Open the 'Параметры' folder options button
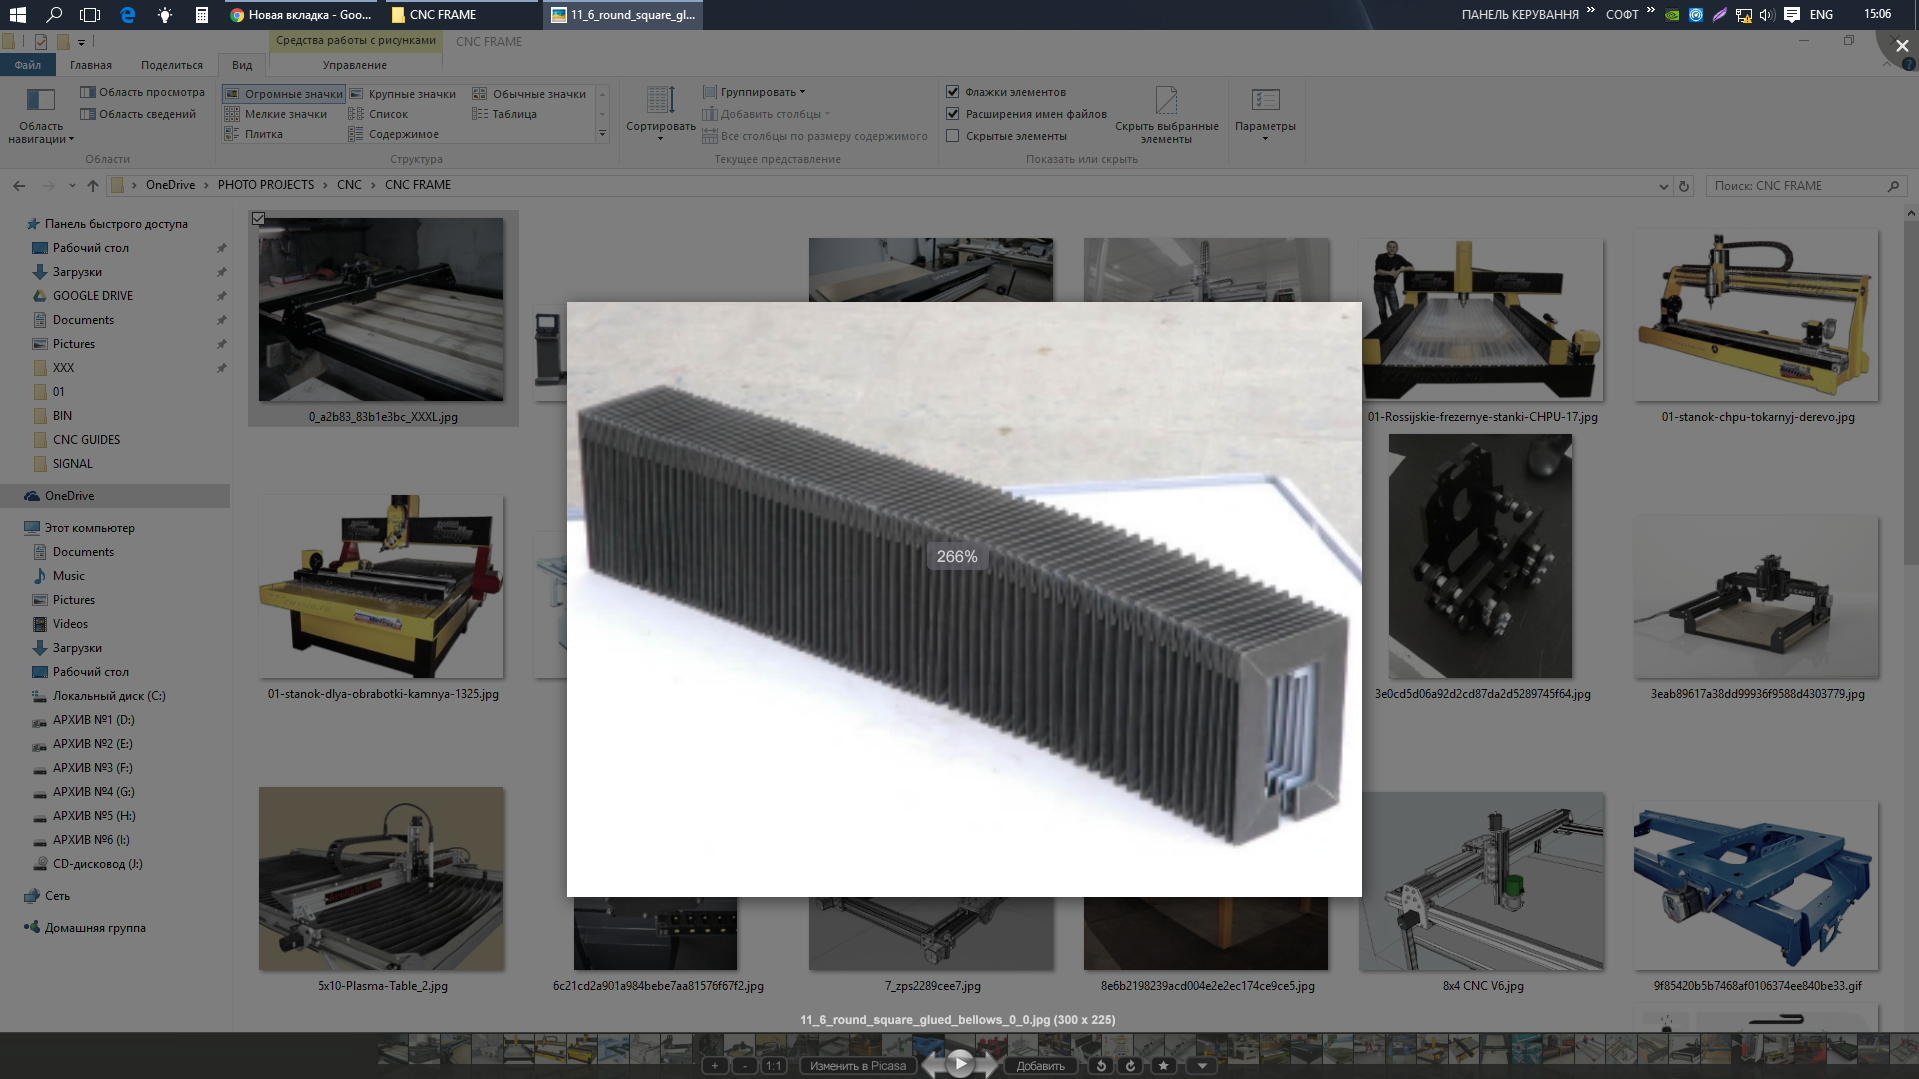Image resolution: width=1919 pixels, height=1079 pixels. coord(1265,114)
